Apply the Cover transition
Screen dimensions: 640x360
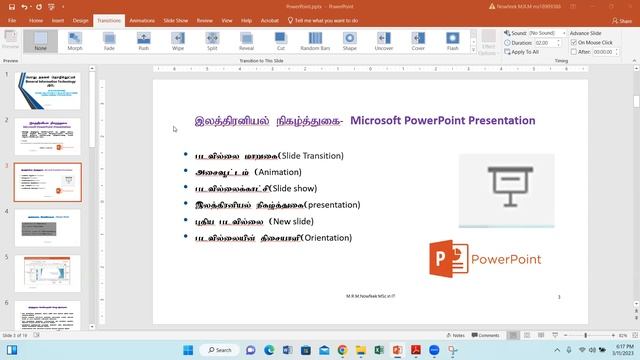(418, 41)
